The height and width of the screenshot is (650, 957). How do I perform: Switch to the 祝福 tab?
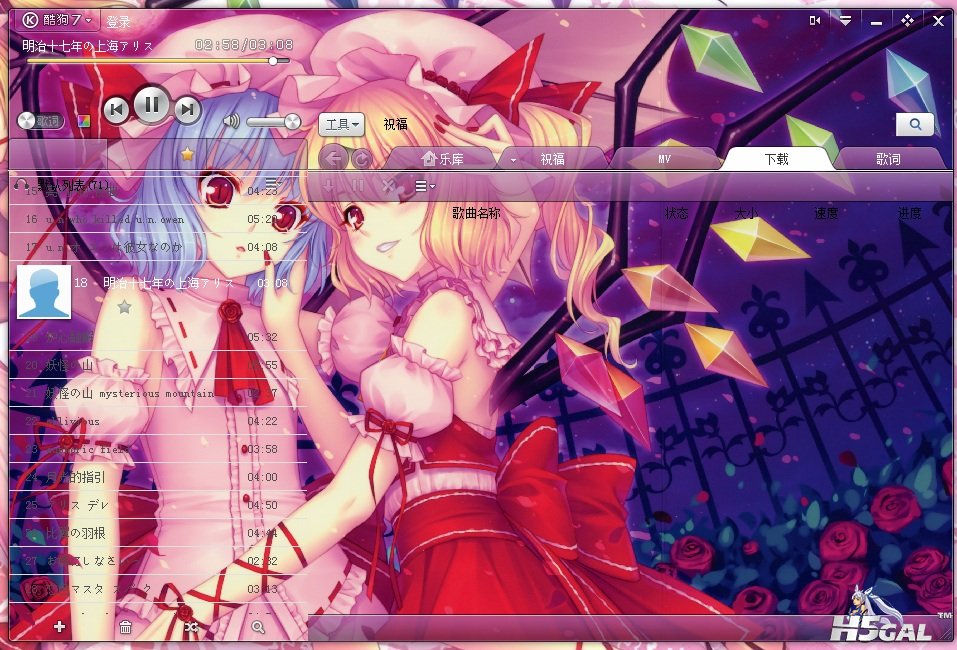(552, 159)
